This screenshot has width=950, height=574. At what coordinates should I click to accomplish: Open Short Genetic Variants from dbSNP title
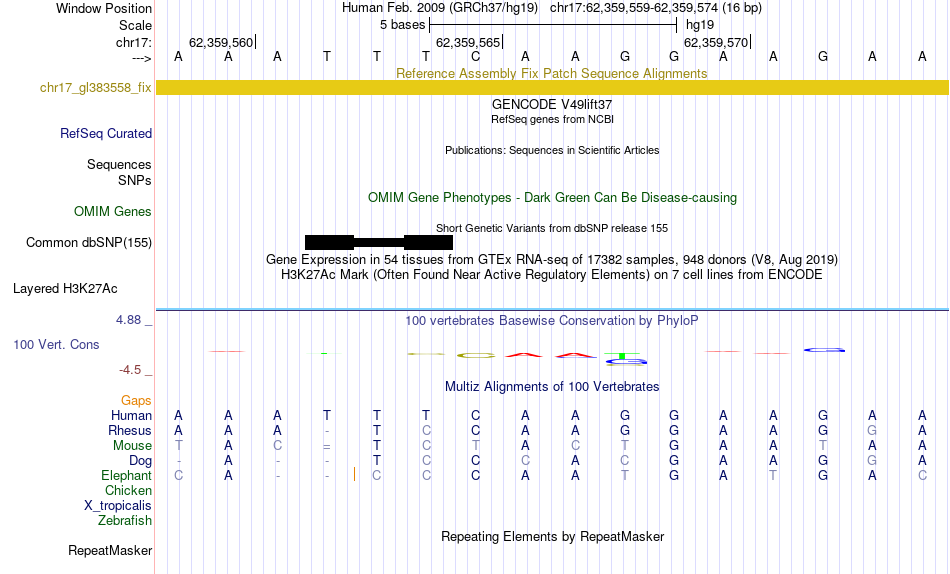(552, 229)
